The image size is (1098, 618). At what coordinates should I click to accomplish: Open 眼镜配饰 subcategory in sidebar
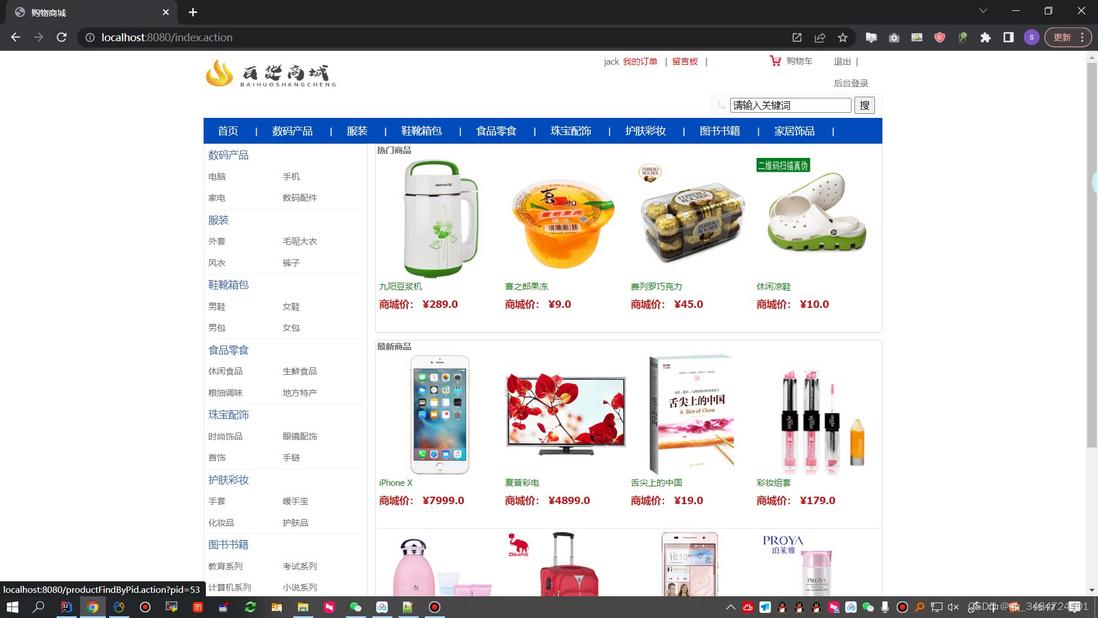(x=299, y=436)
